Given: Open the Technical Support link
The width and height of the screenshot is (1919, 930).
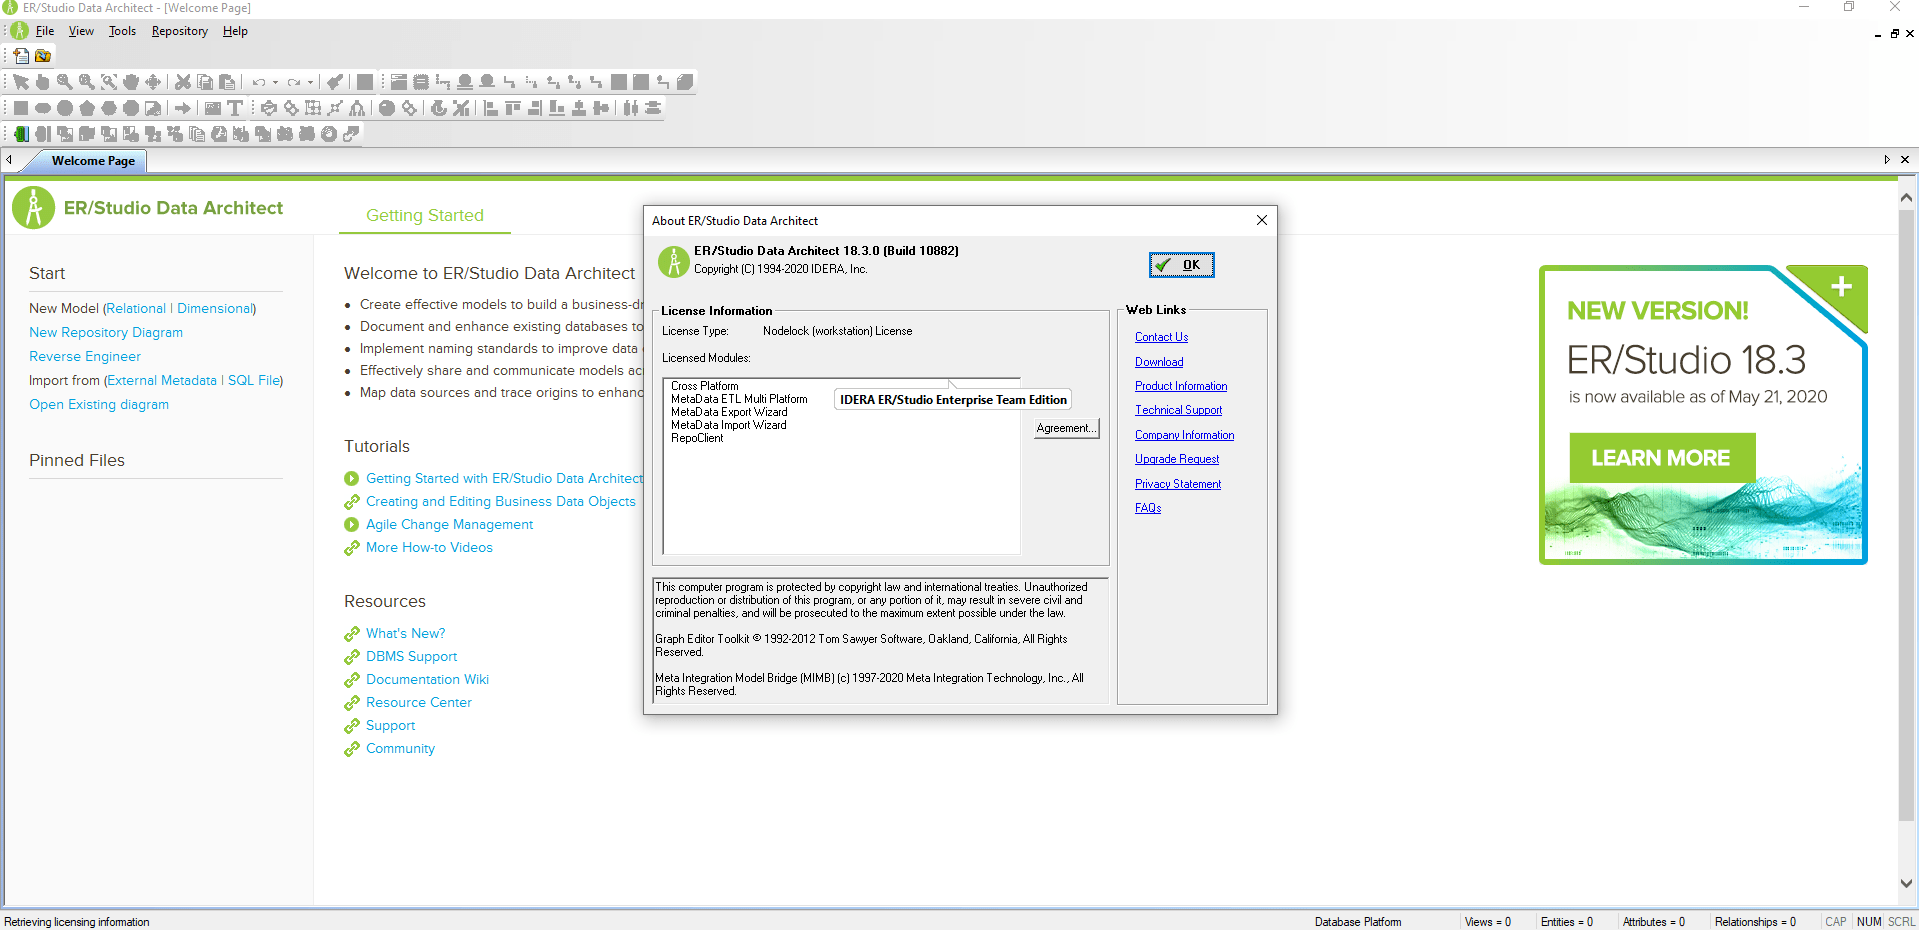Looking at the screenshot, I should 1178,410.
